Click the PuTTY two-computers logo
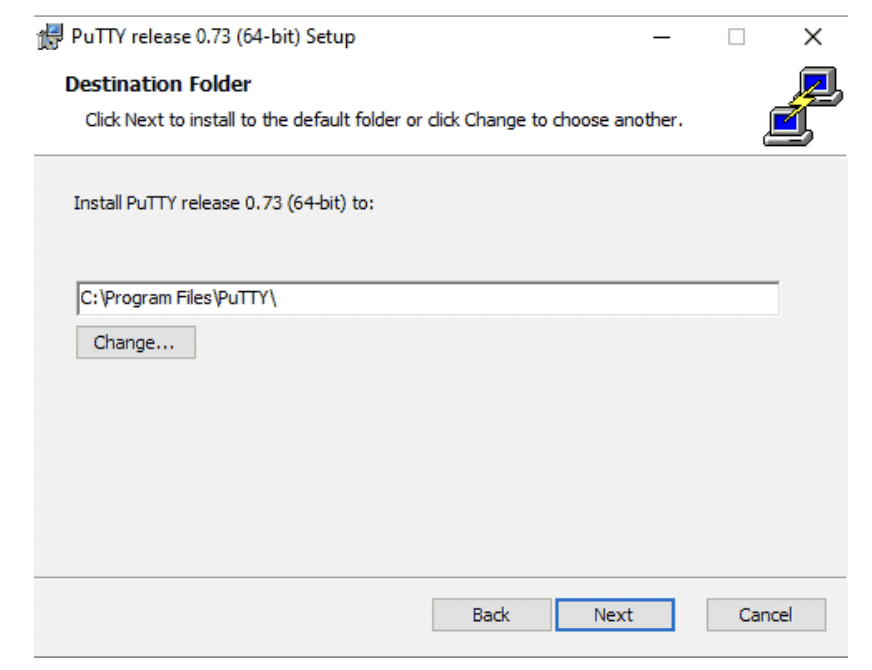The image size is (872, 670). pos(803,105)
